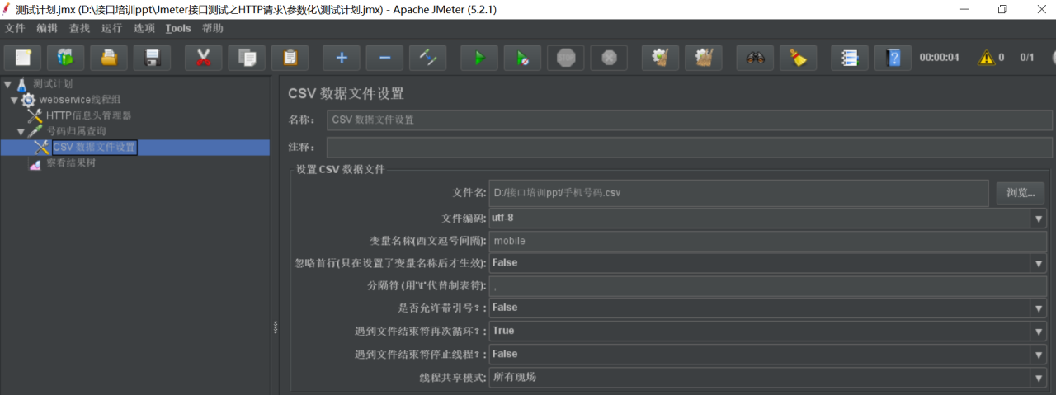
Task: Click the Stop test icon
Action: click(566, 58)
